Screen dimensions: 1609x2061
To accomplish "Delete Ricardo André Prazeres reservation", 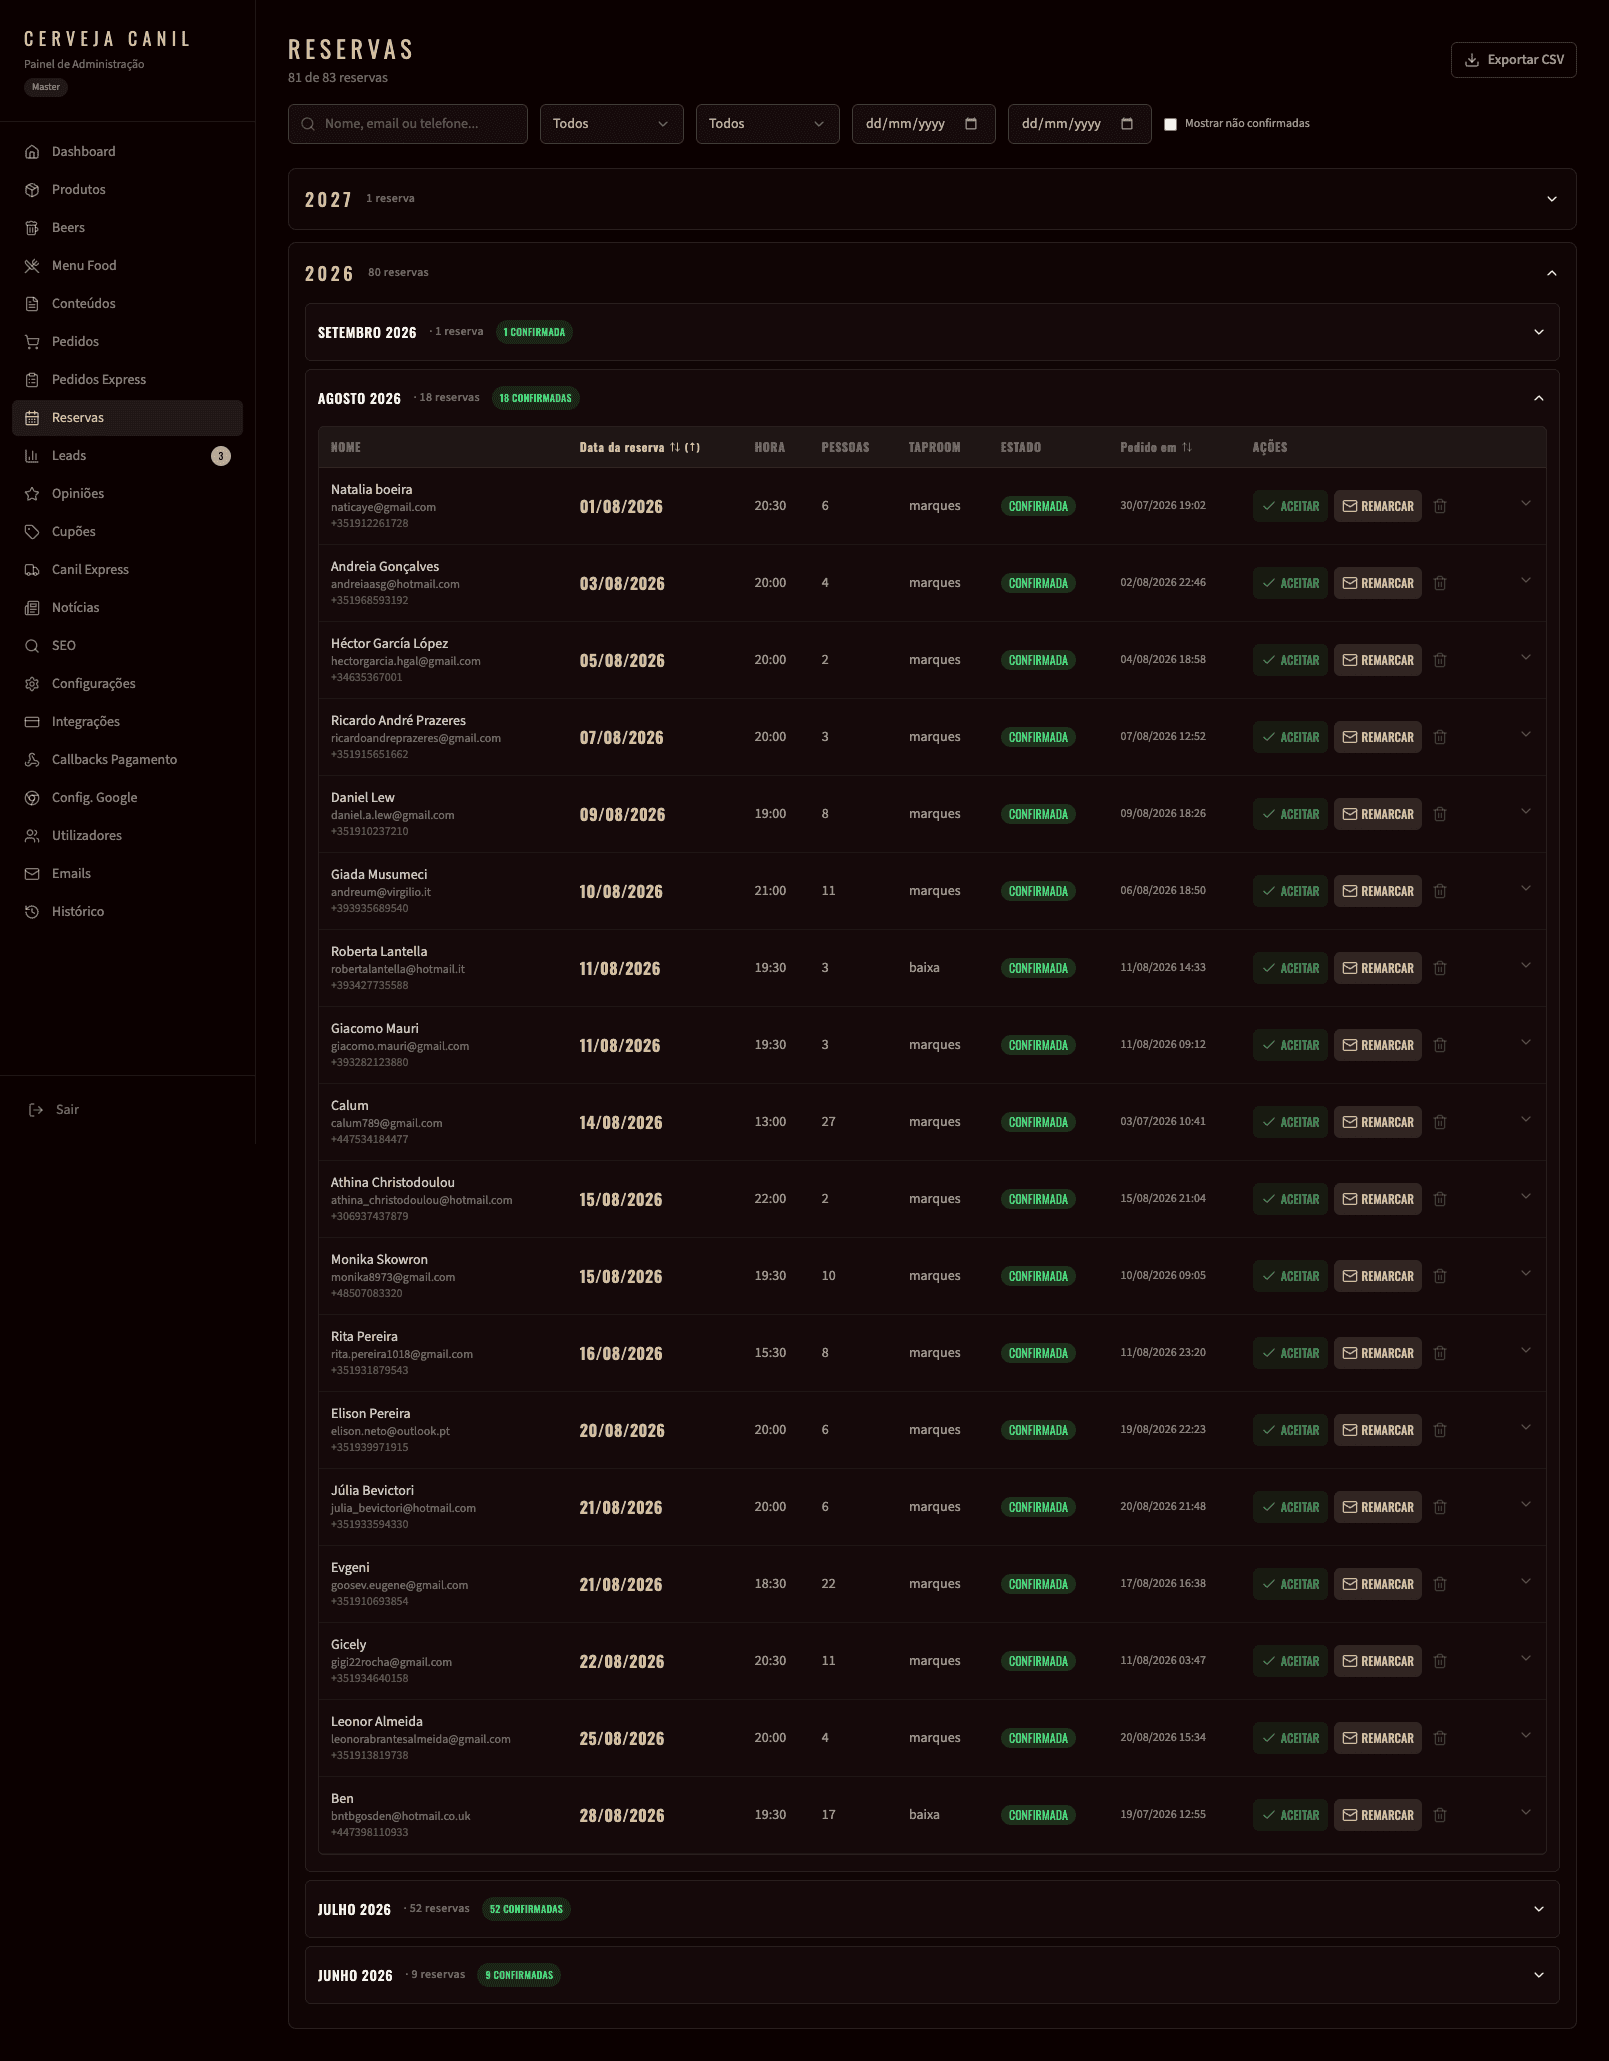I will tap(1440, 737).
